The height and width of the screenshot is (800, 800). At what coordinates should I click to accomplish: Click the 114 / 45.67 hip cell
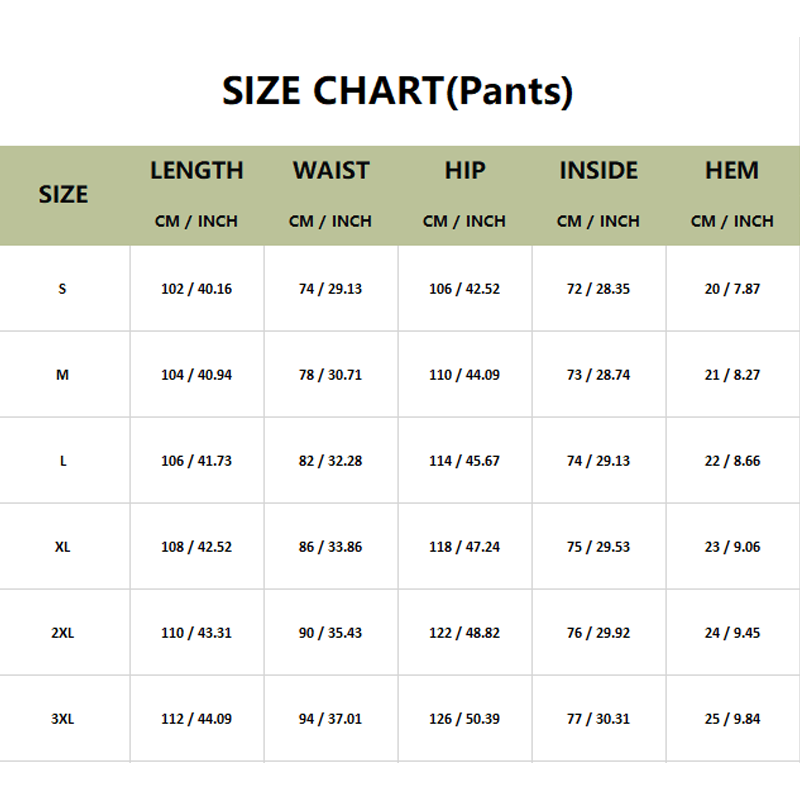pos(465,461)
